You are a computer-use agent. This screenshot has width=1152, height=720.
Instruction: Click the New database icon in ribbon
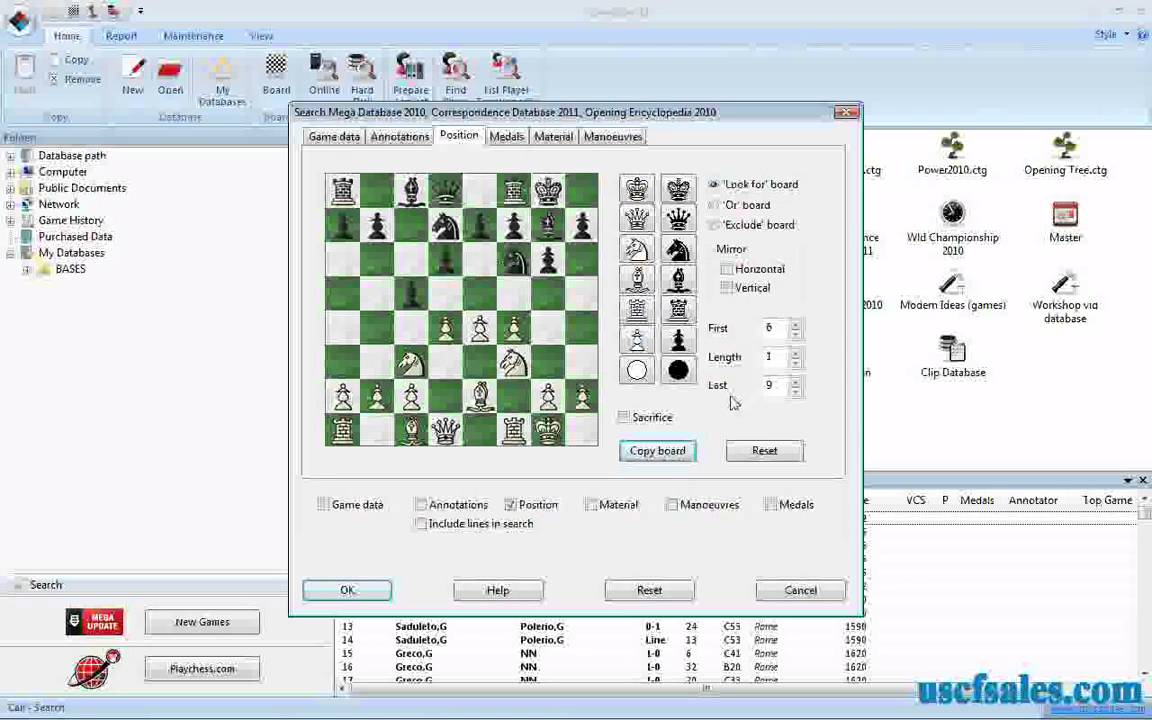133,75
